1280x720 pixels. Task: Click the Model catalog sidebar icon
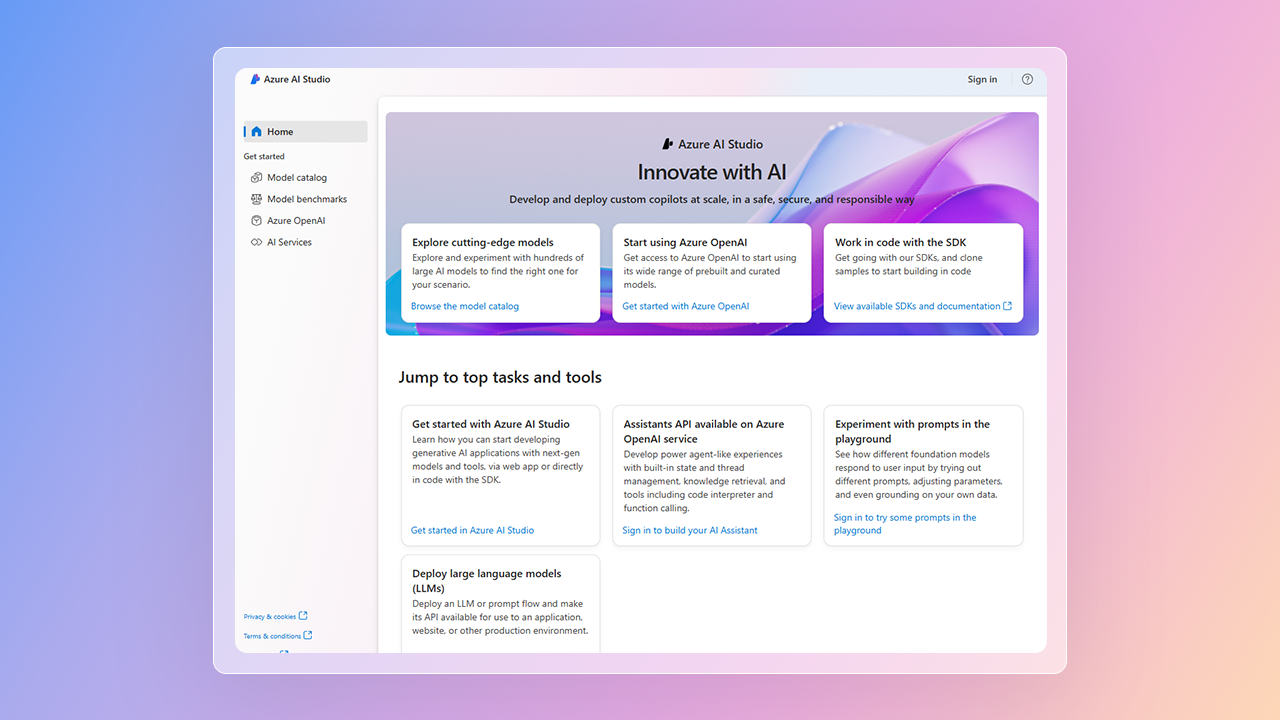(x=257, y=178)
